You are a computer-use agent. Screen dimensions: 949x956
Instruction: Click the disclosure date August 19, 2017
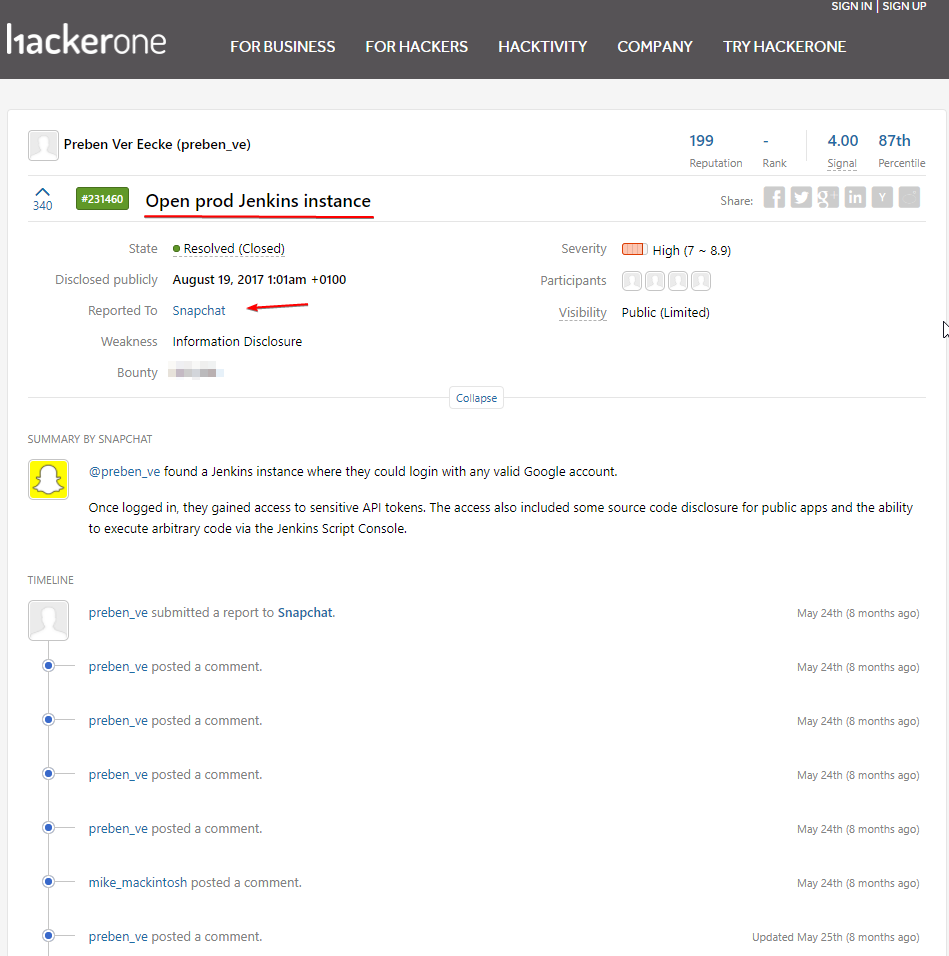pos(260,280)
